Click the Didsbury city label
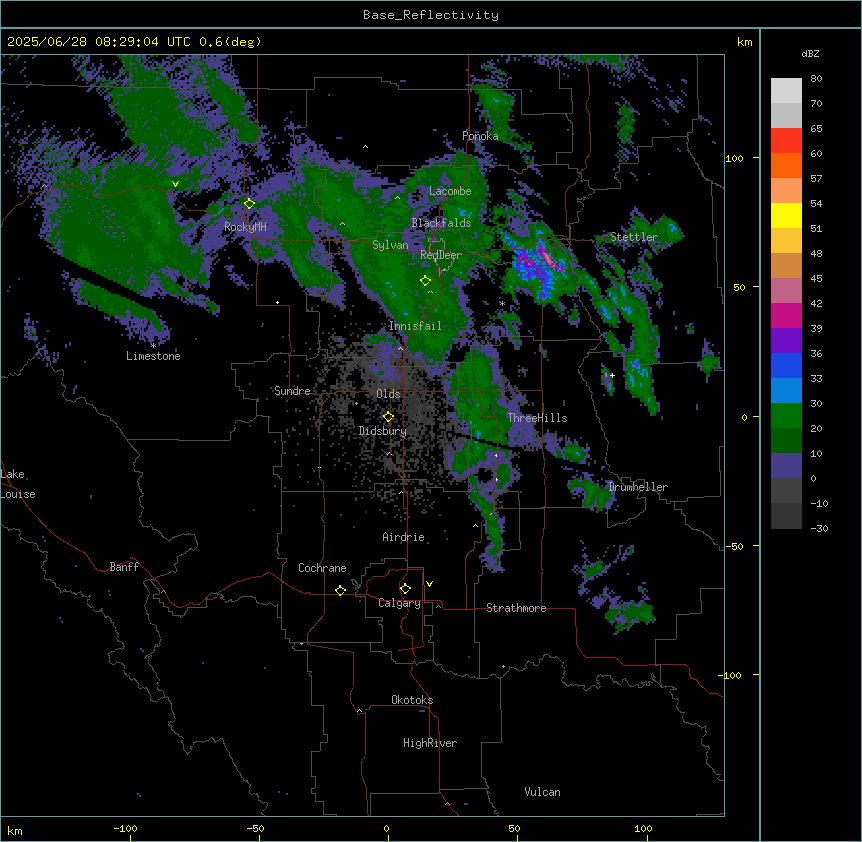Image resolution: width=862 pixels, height=842 pixels. coord(383,431)
